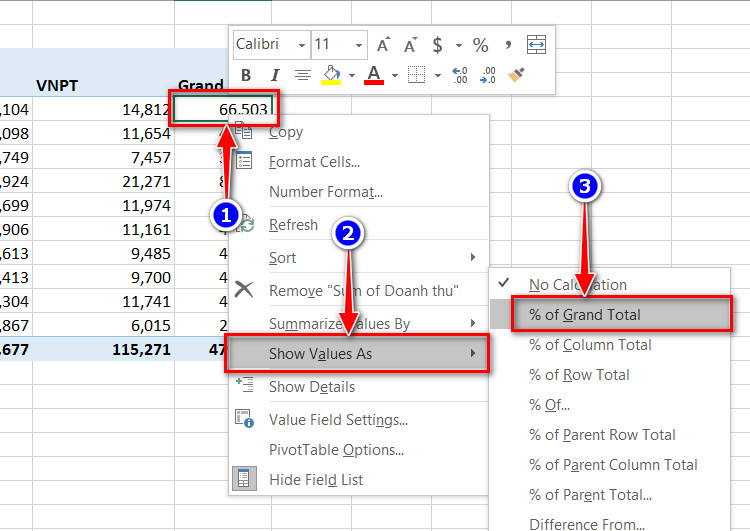Apply Percent Style format
The image size is (750, 531).
coord(481,45)
